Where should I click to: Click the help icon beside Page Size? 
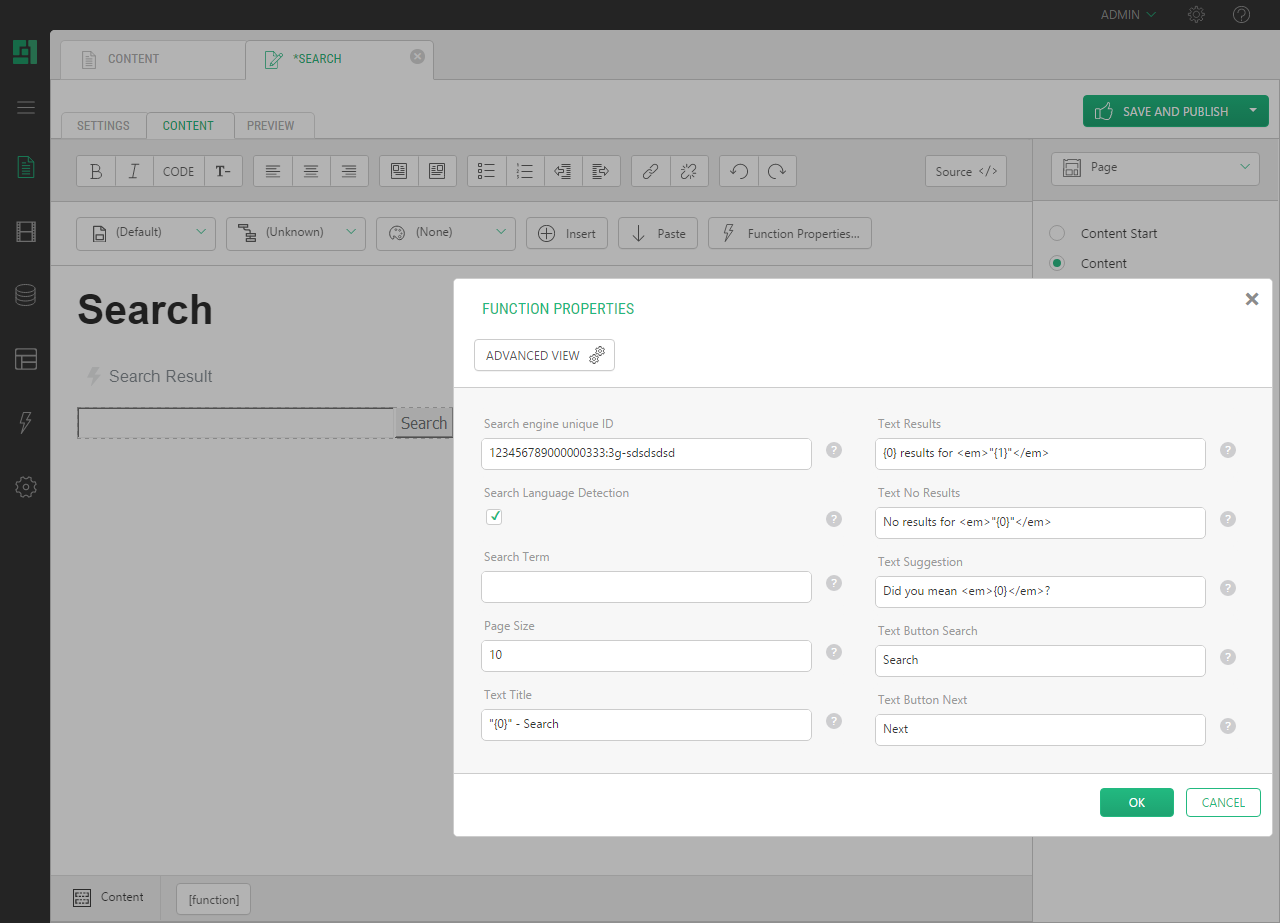834,652
